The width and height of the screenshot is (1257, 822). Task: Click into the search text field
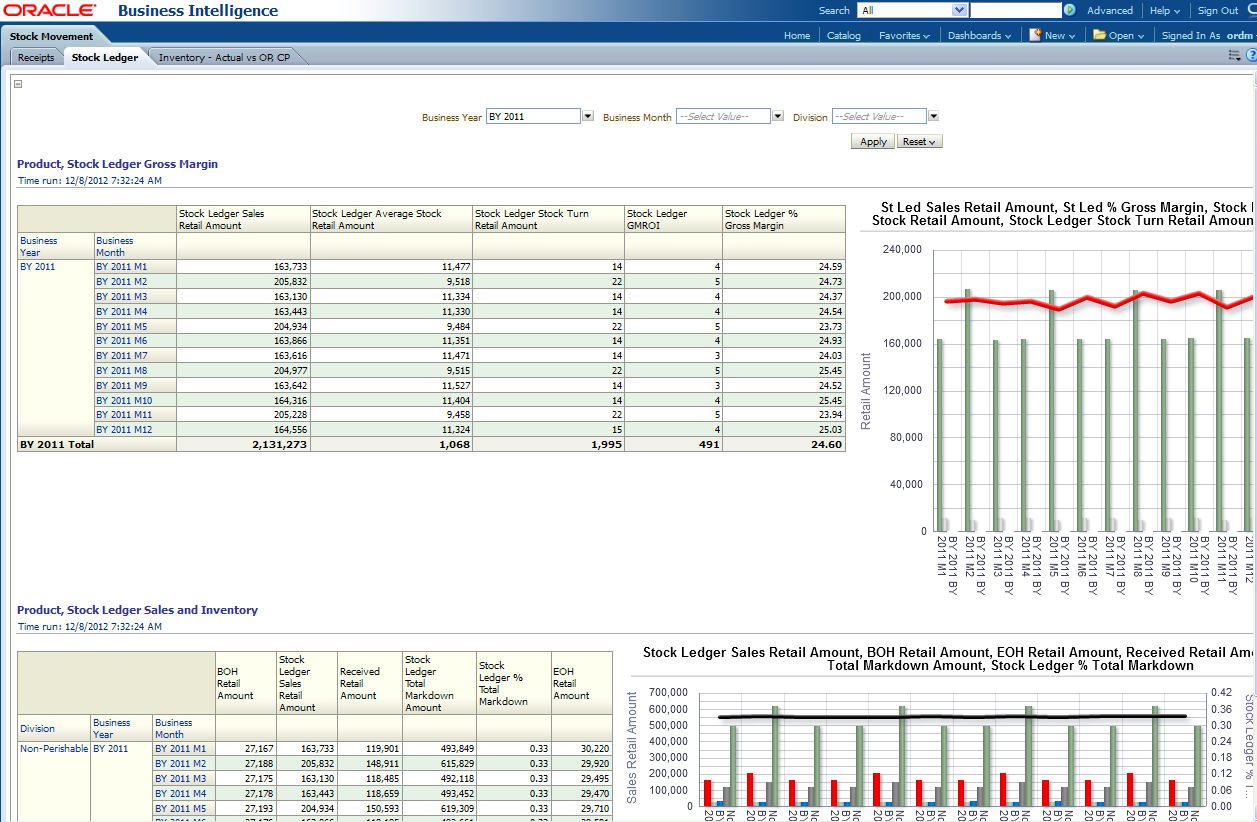(1015, 10)
